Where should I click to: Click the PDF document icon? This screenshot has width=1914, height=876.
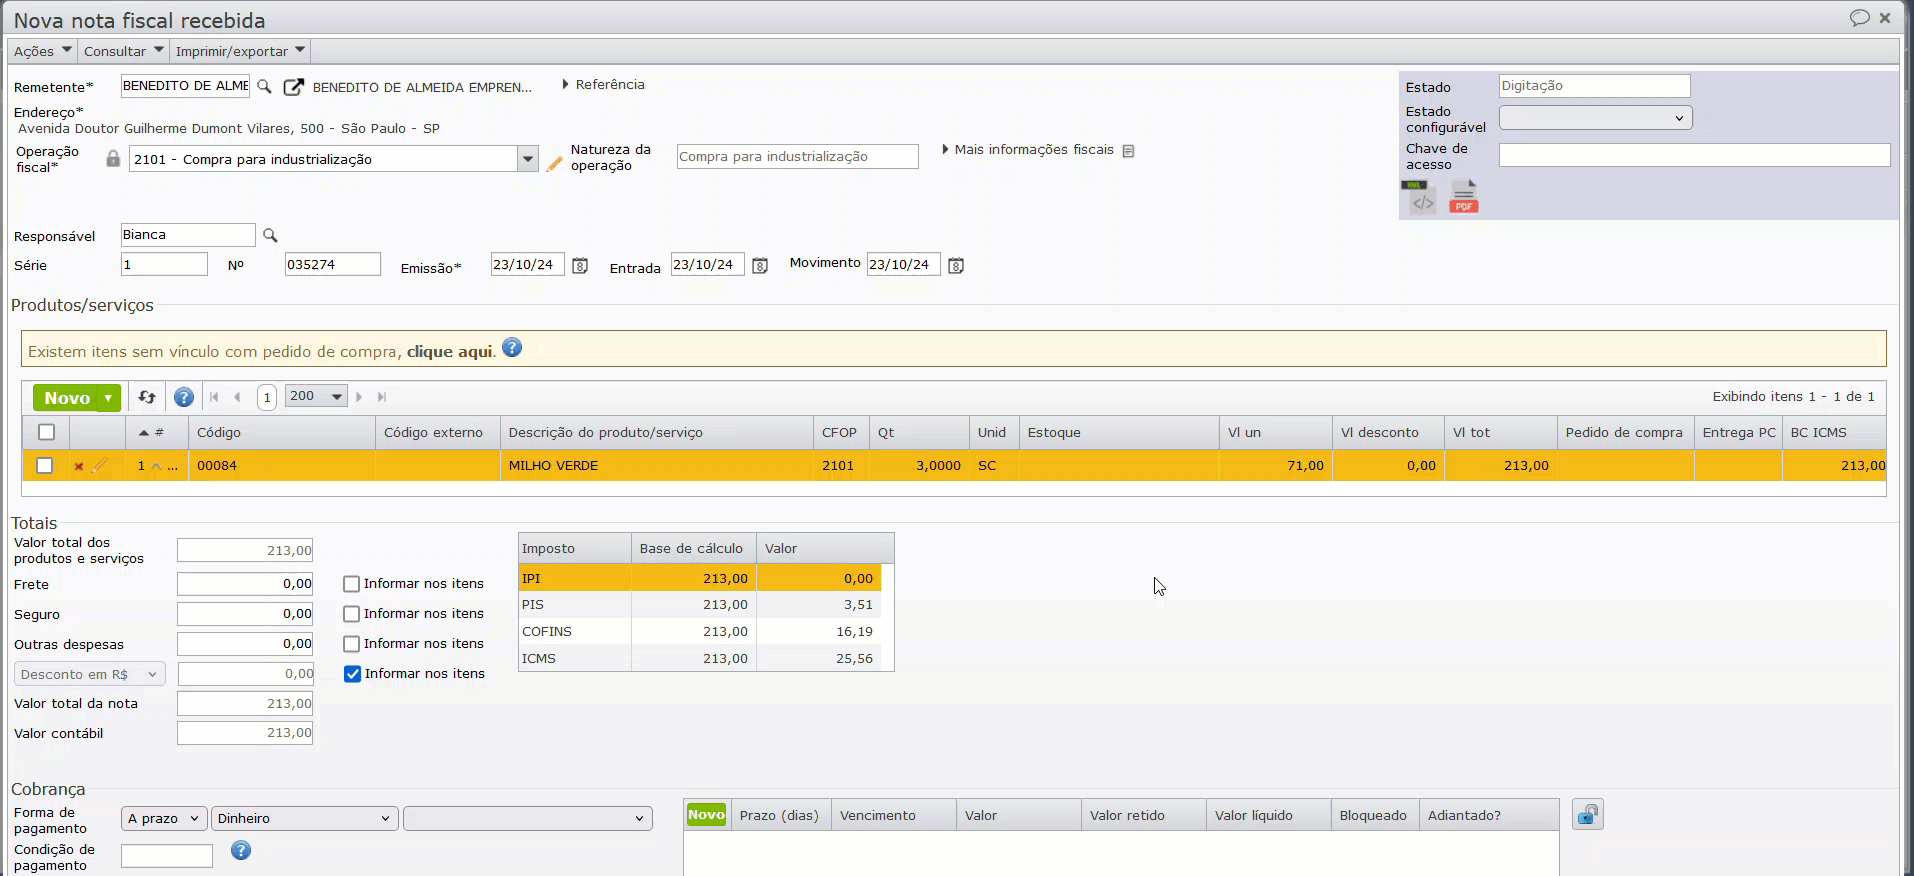tap(1463, 197)
